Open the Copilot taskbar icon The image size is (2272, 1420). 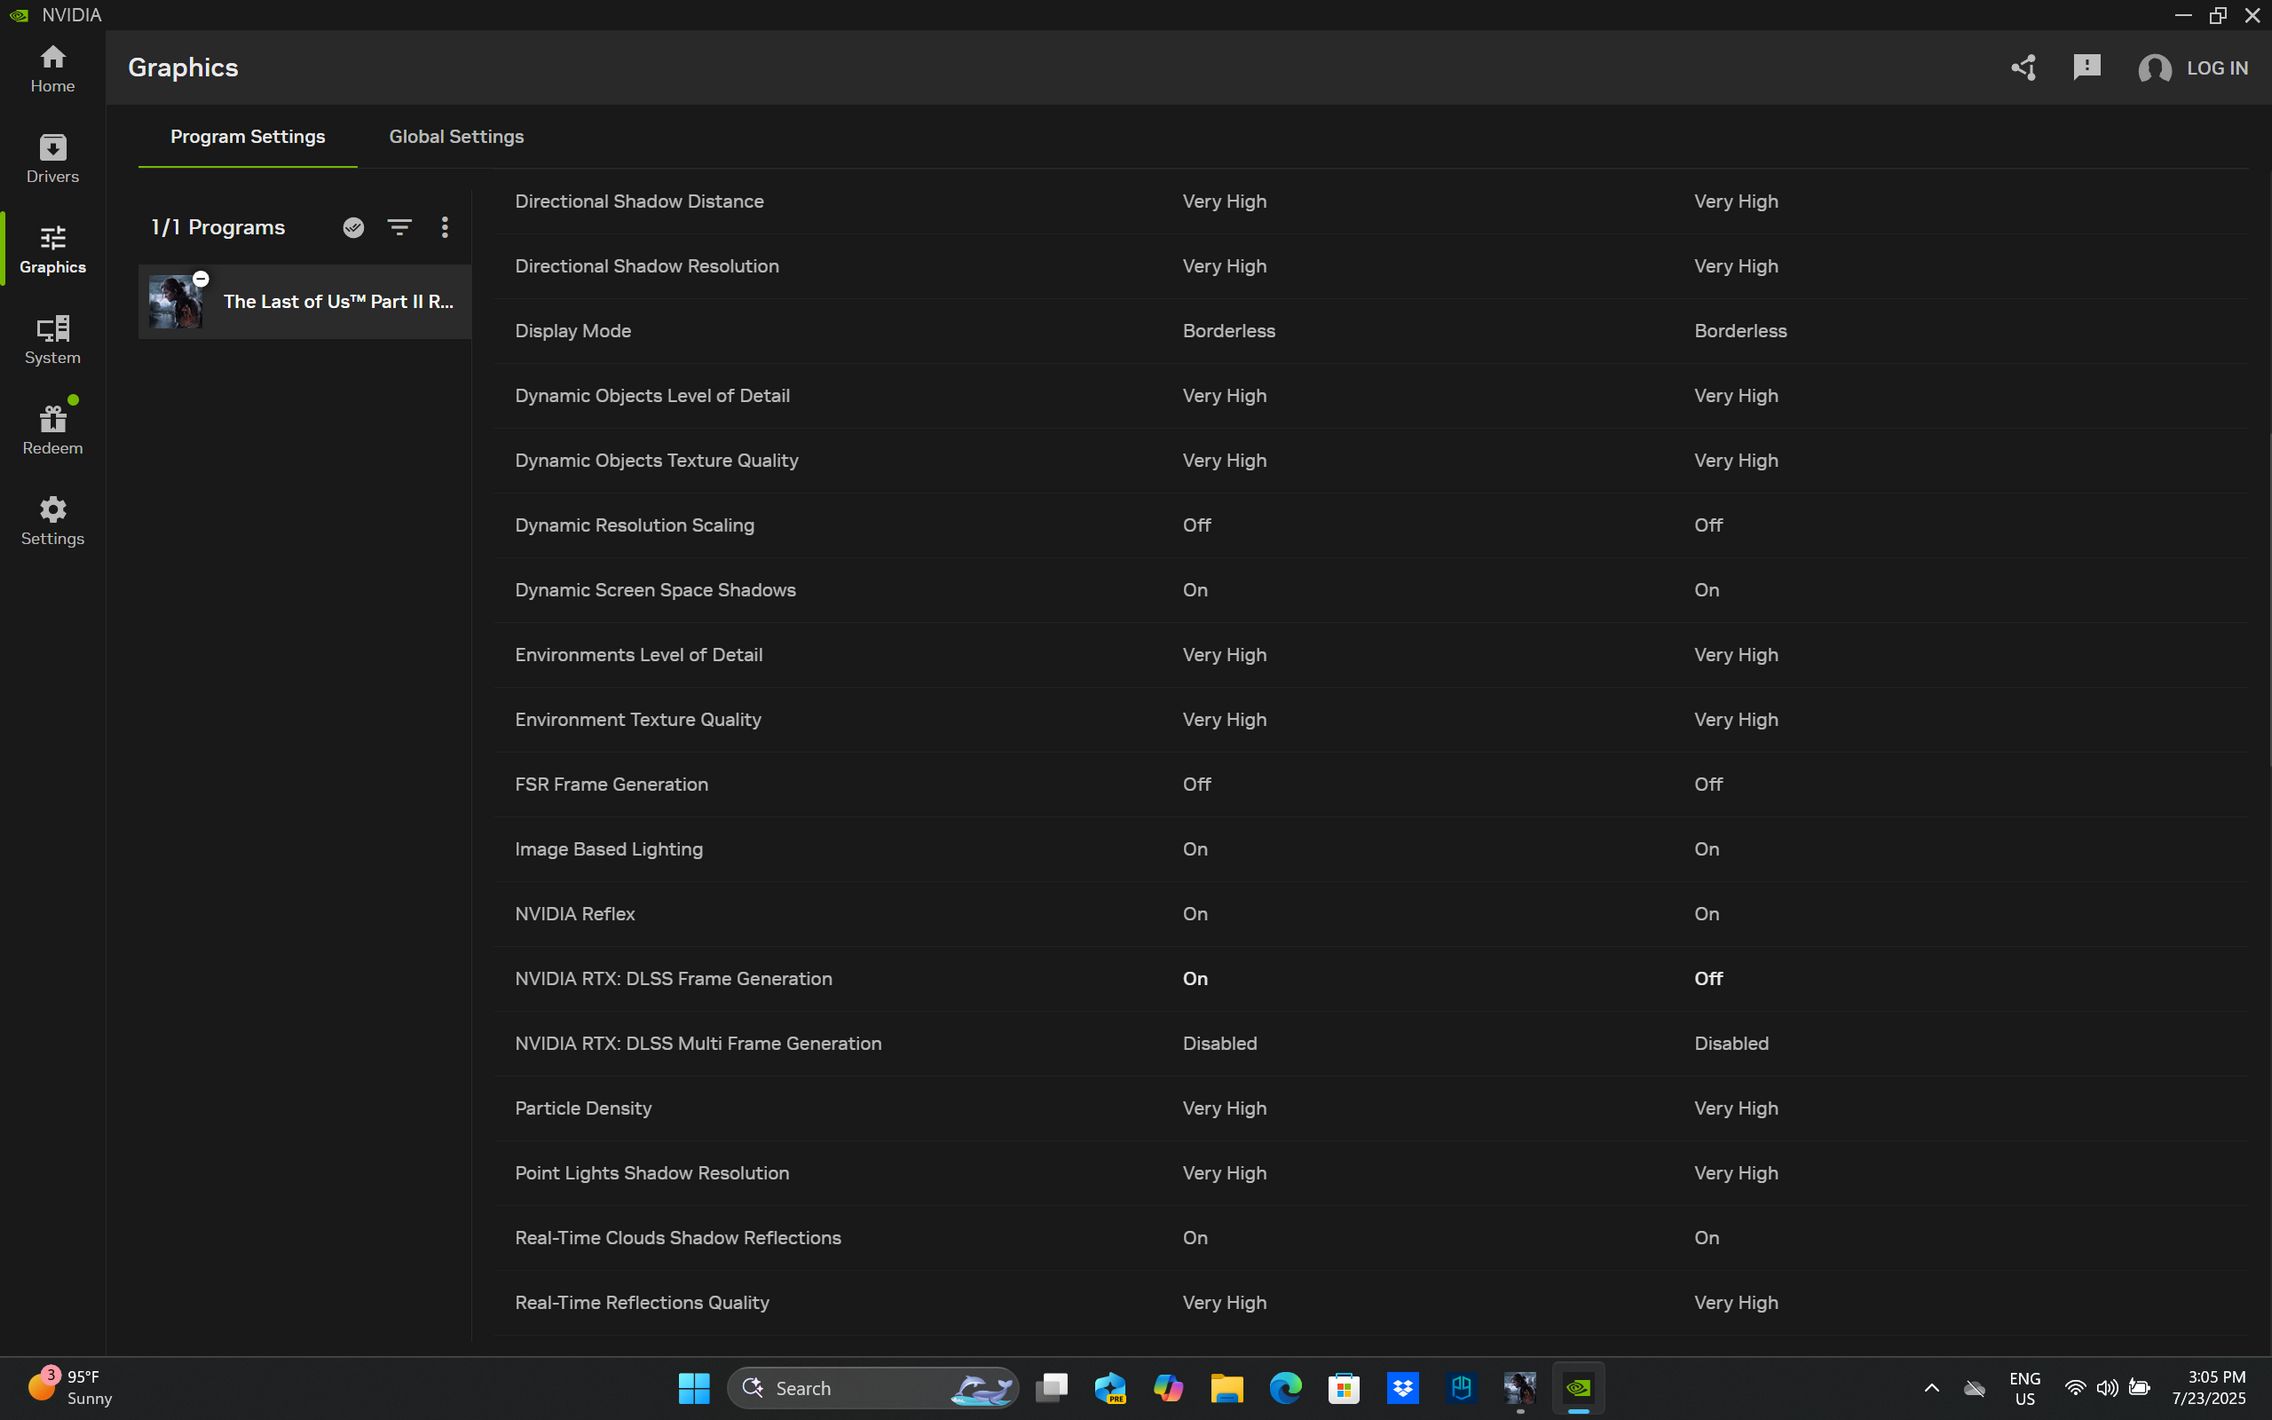tap(1168, 1388)
